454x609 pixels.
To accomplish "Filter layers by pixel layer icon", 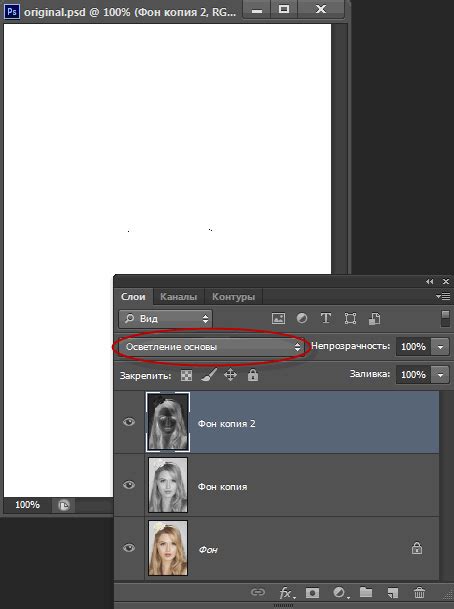I will (x=278, y=318).
